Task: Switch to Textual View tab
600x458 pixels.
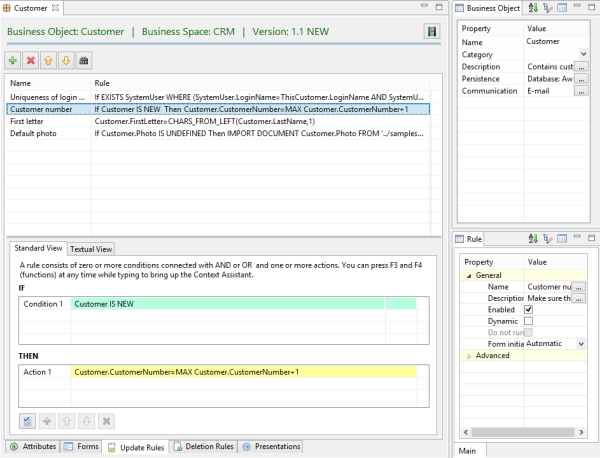Action: [91, 249]
